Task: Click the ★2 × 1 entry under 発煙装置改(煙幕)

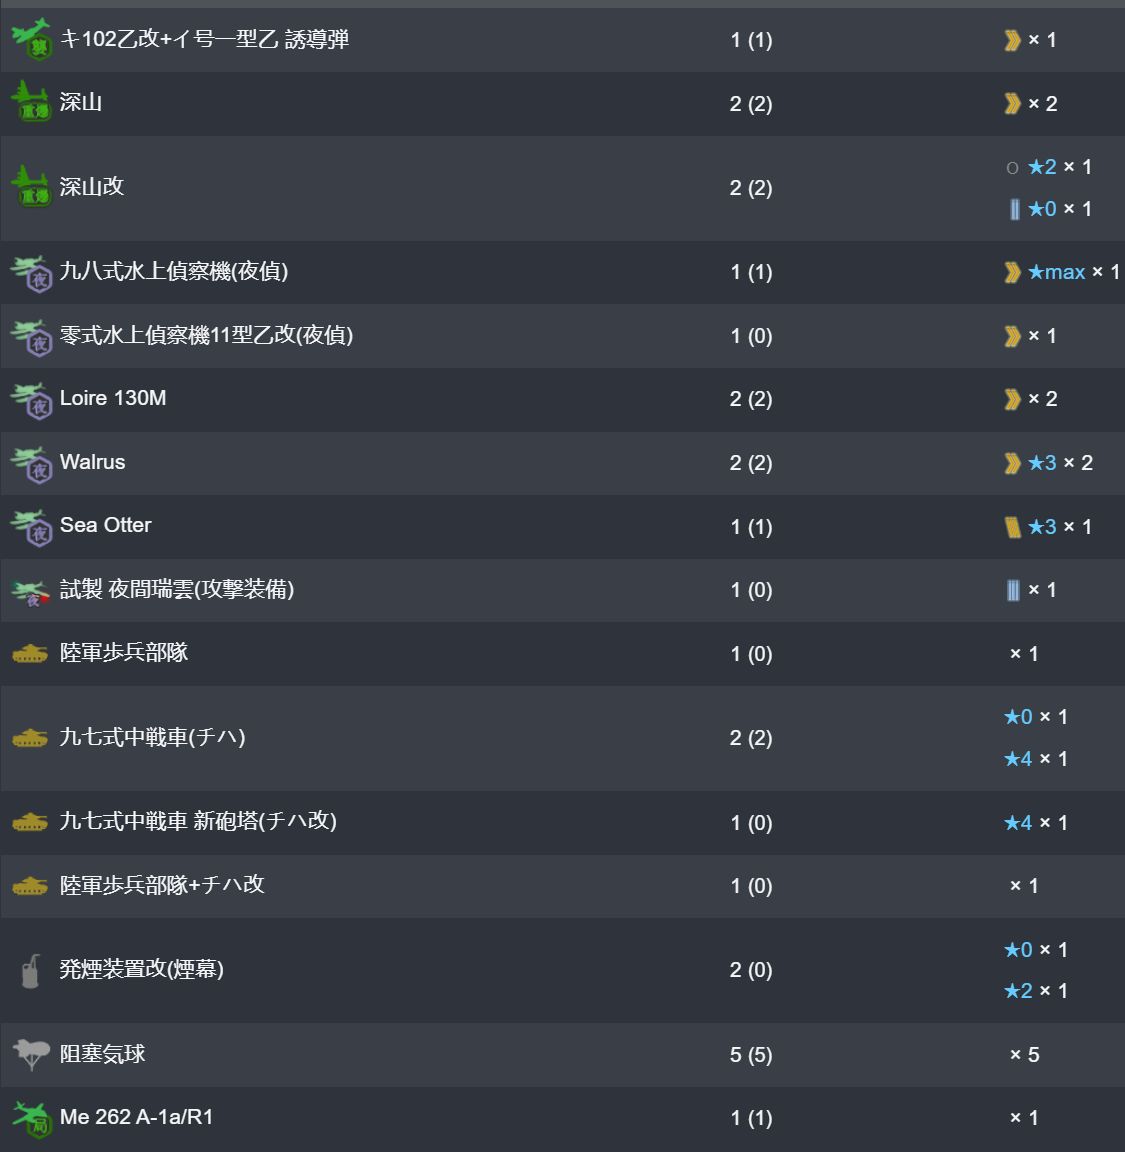Action: (x=1035, y=991)
